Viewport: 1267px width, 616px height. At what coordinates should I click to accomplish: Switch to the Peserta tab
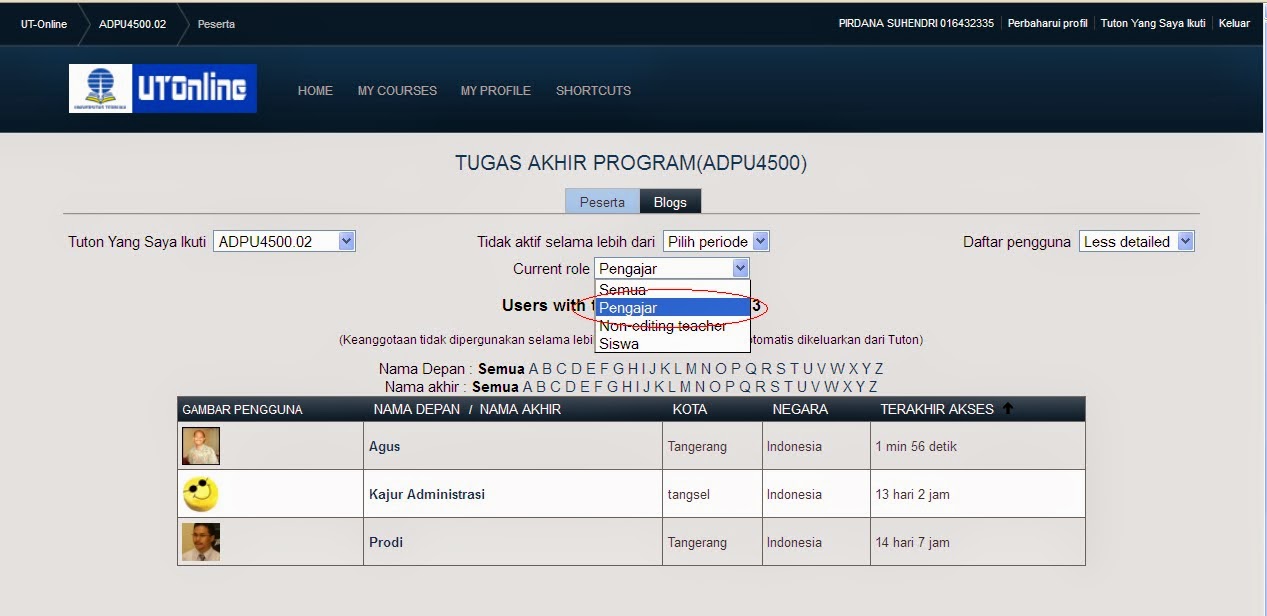point(602,202)
